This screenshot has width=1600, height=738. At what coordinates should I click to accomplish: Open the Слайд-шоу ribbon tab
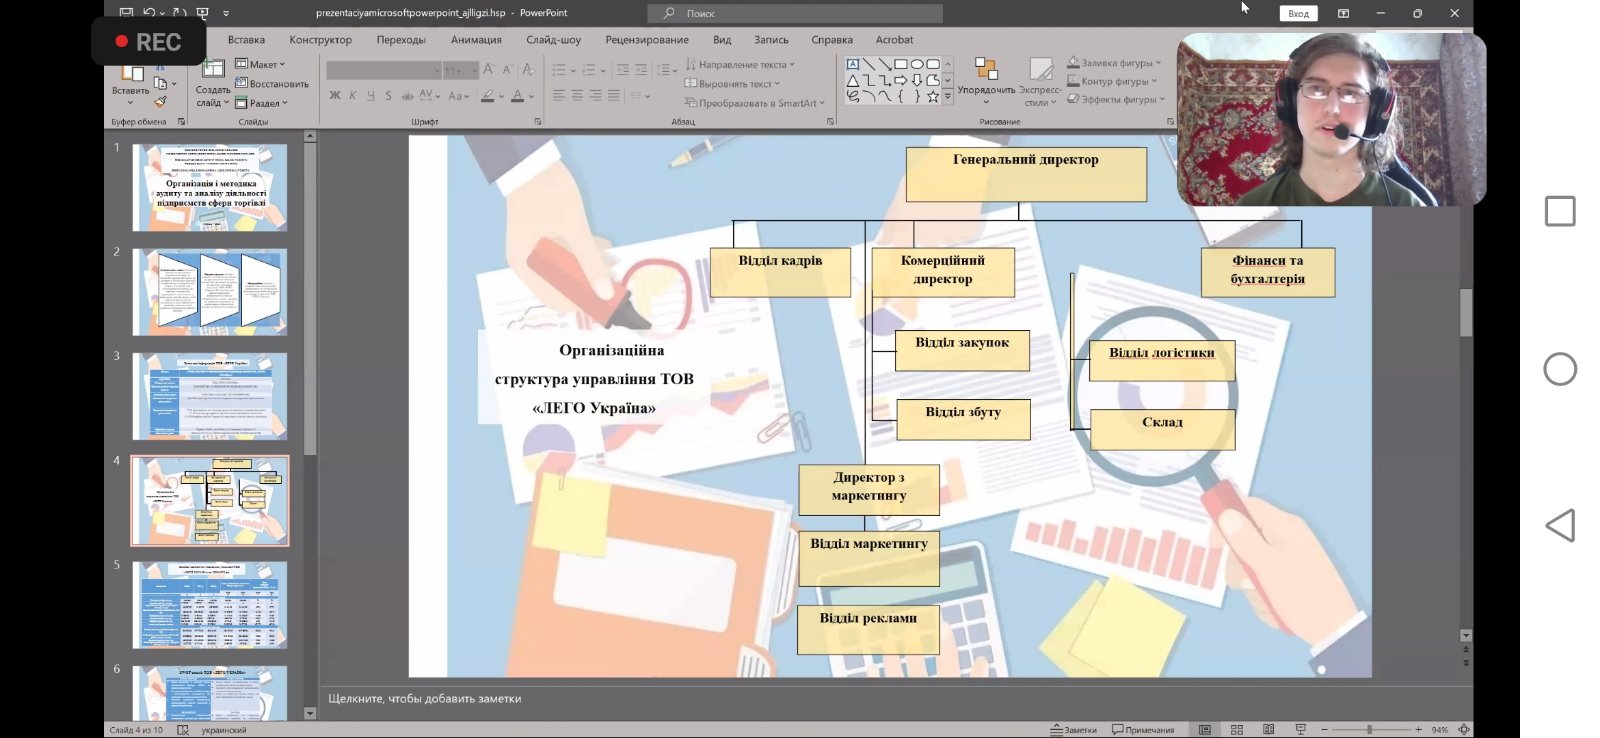point(553,40)
